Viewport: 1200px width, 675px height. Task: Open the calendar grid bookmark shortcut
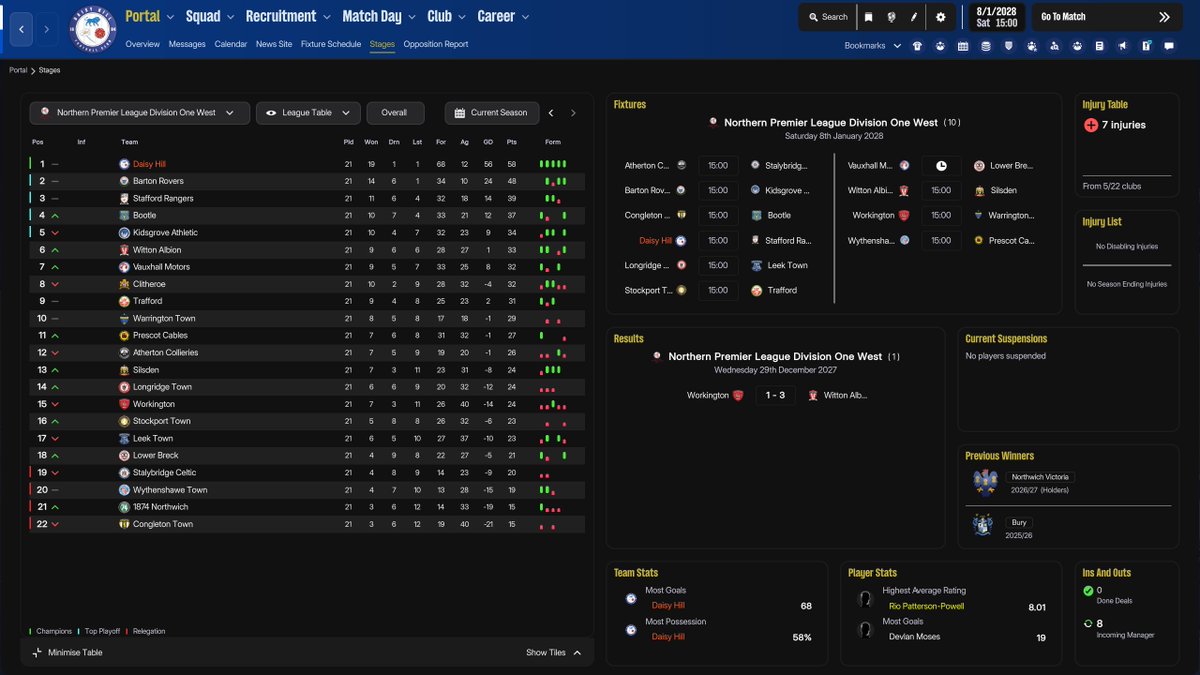[963, 45]
